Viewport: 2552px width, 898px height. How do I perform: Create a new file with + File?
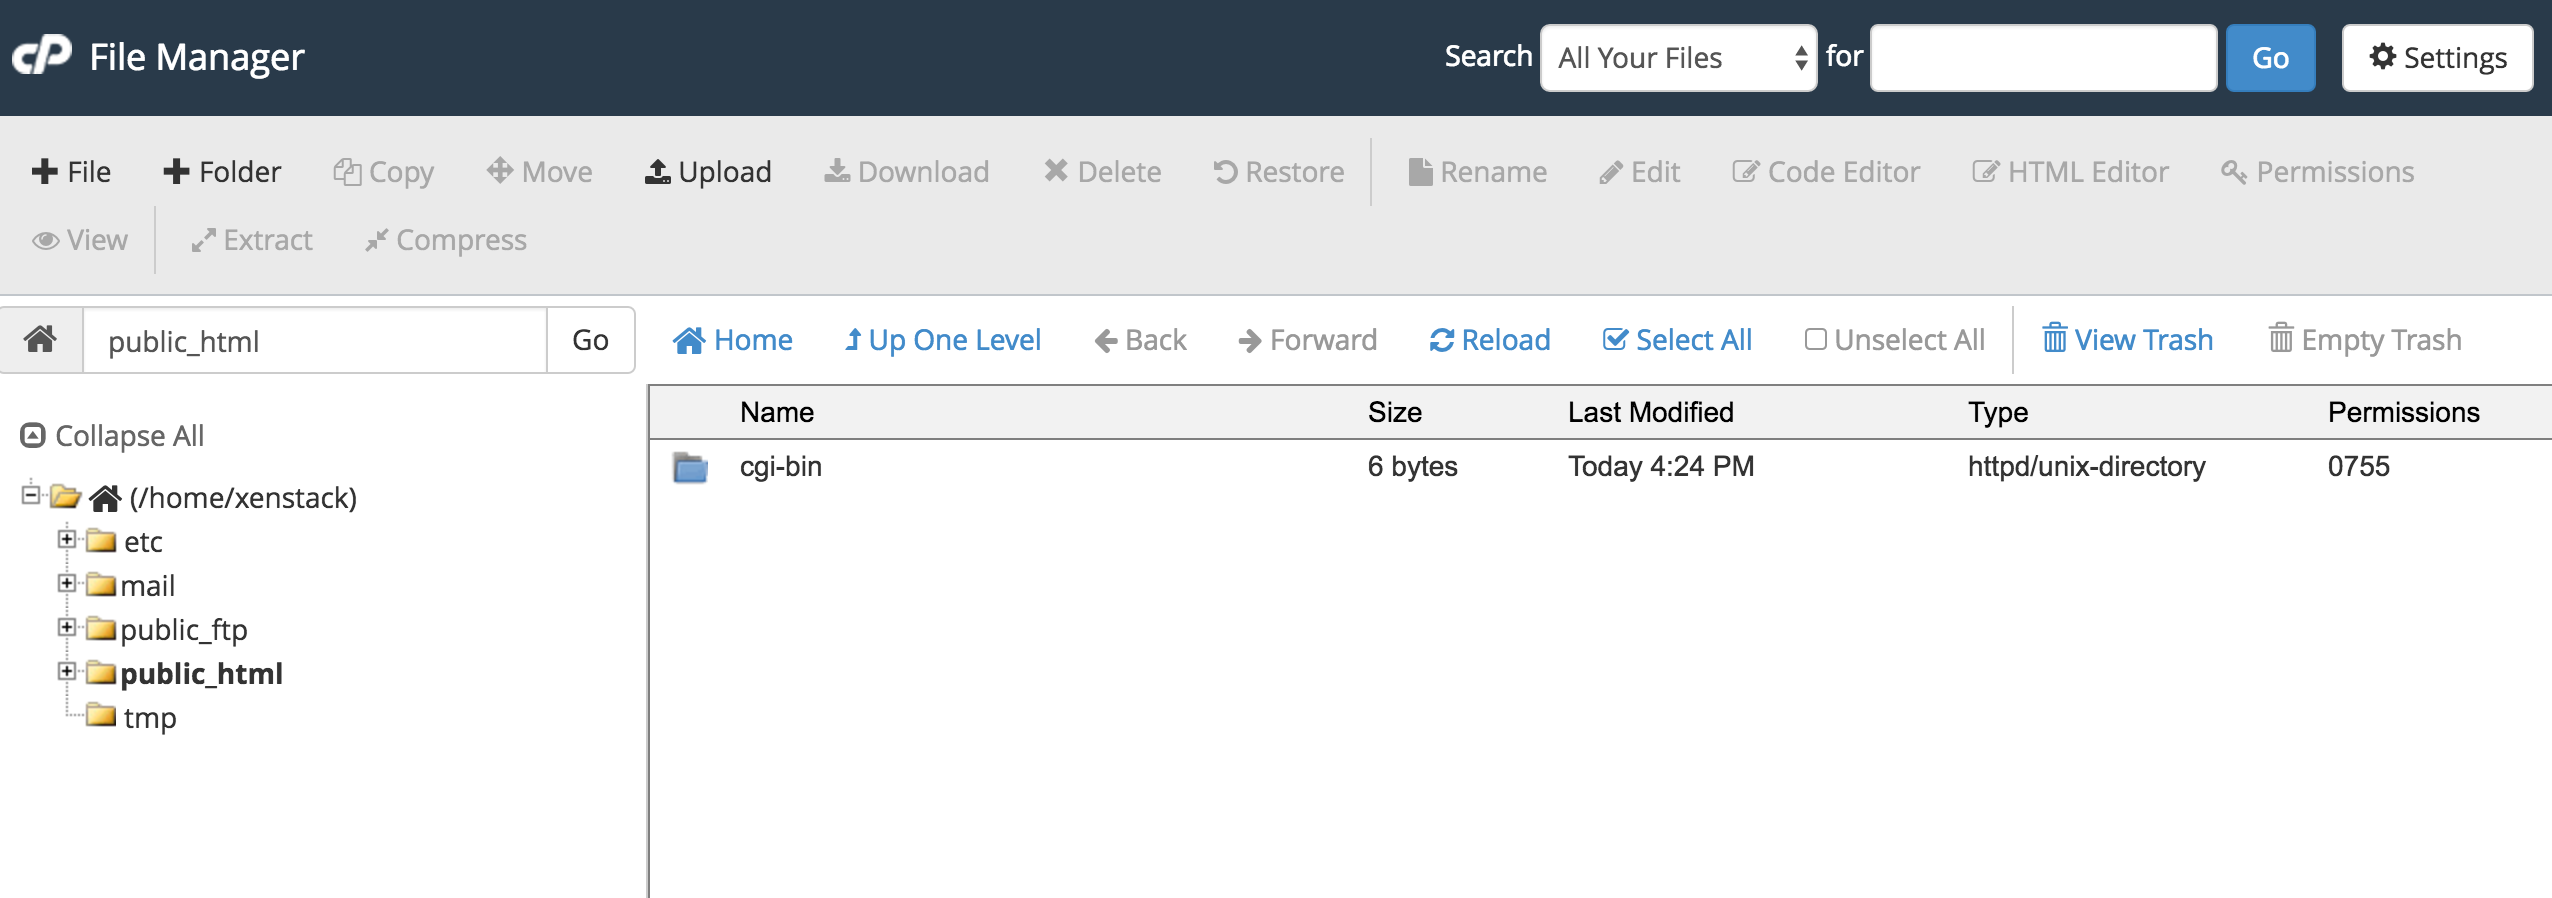click(x=71, y=172)
